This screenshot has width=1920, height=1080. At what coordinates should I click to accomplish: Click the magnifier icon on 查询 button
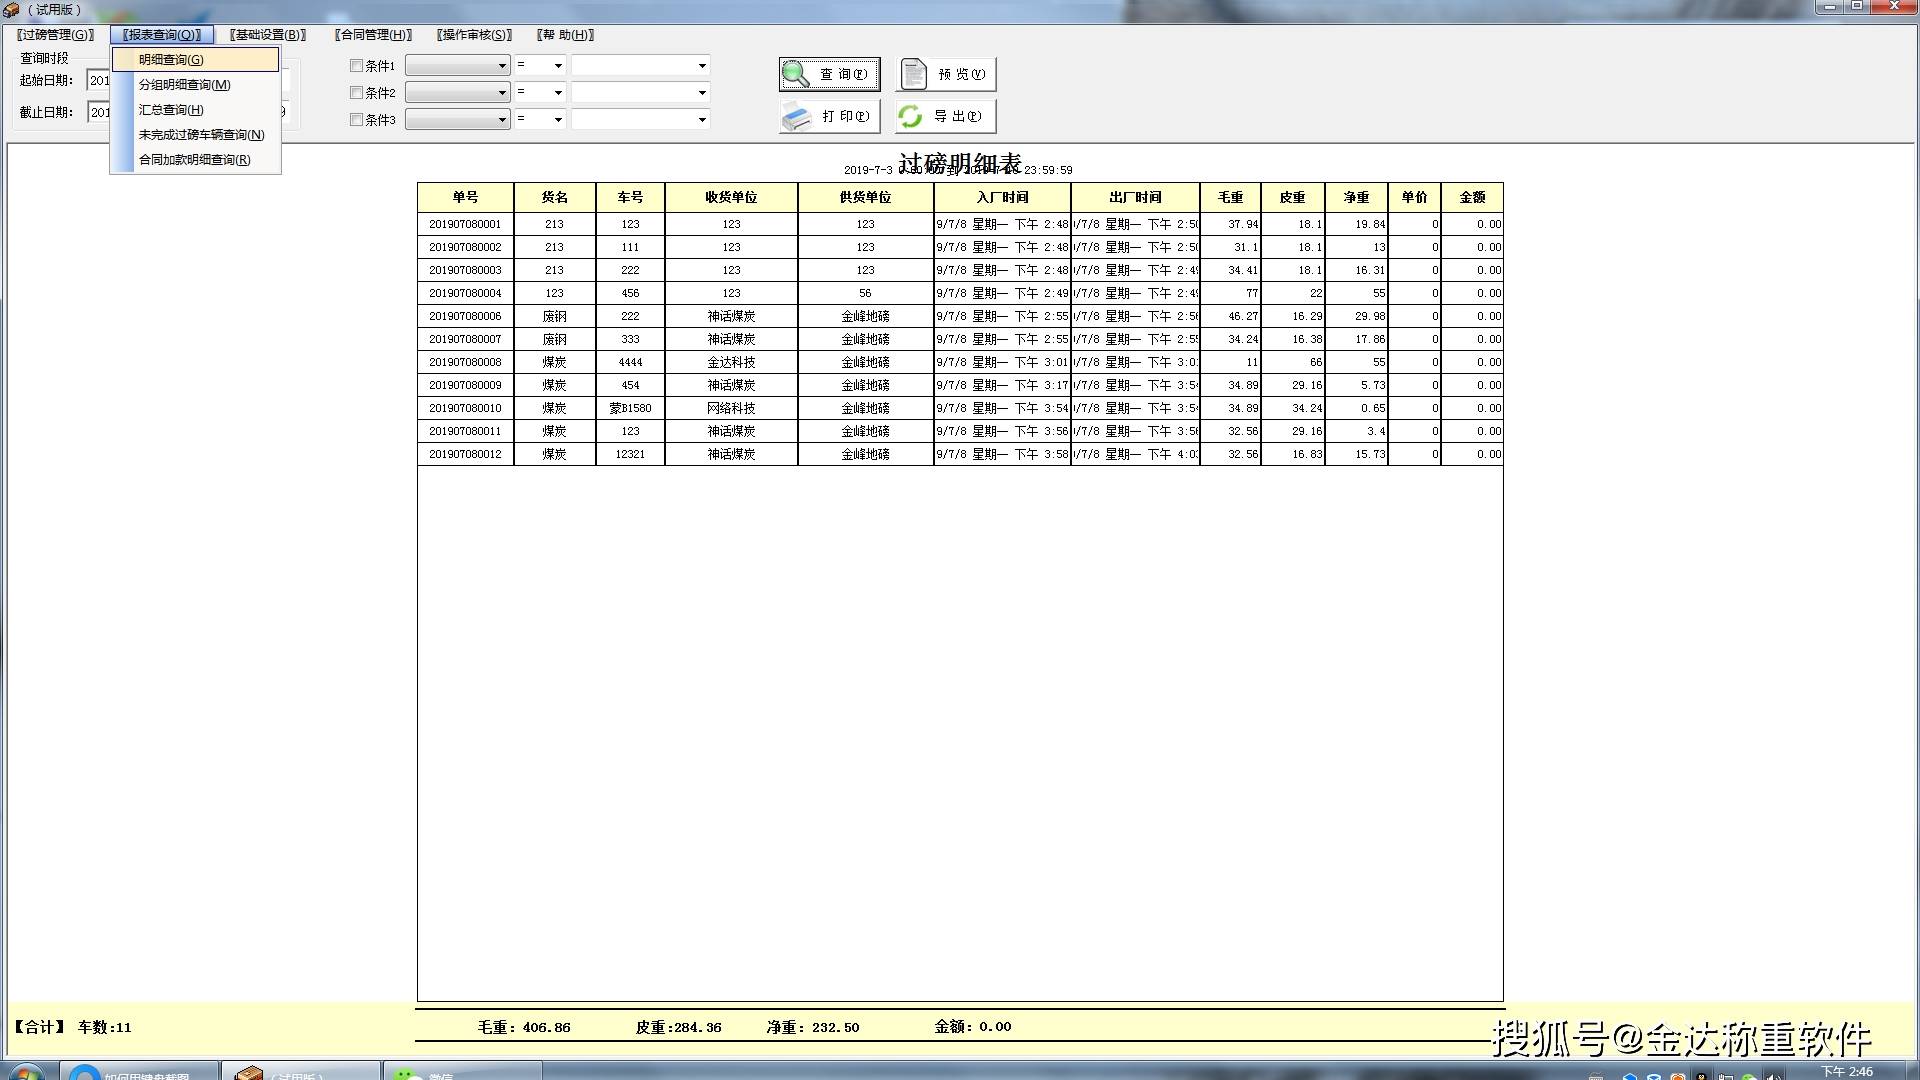(x=796, y=75)
